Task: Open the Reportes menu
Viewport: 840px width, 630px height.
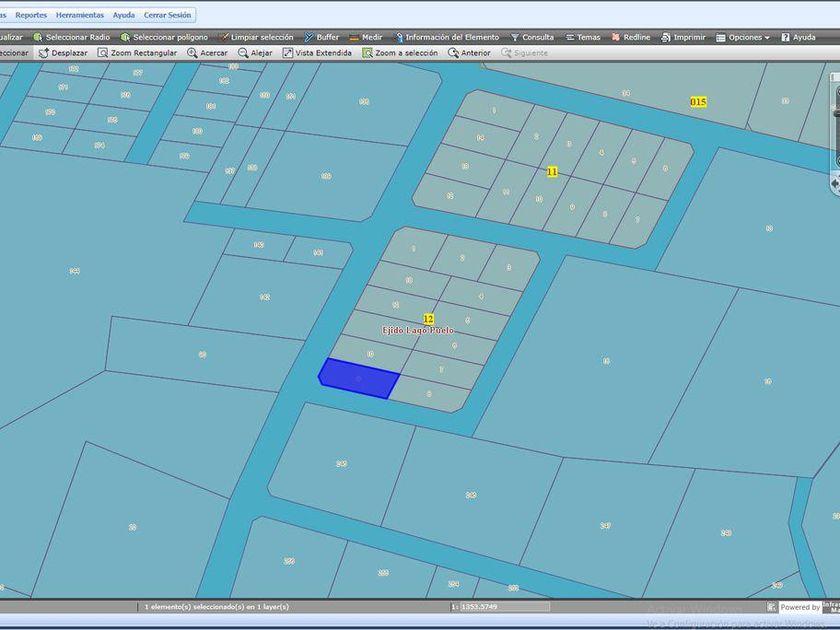Action: tap(31, 15)
